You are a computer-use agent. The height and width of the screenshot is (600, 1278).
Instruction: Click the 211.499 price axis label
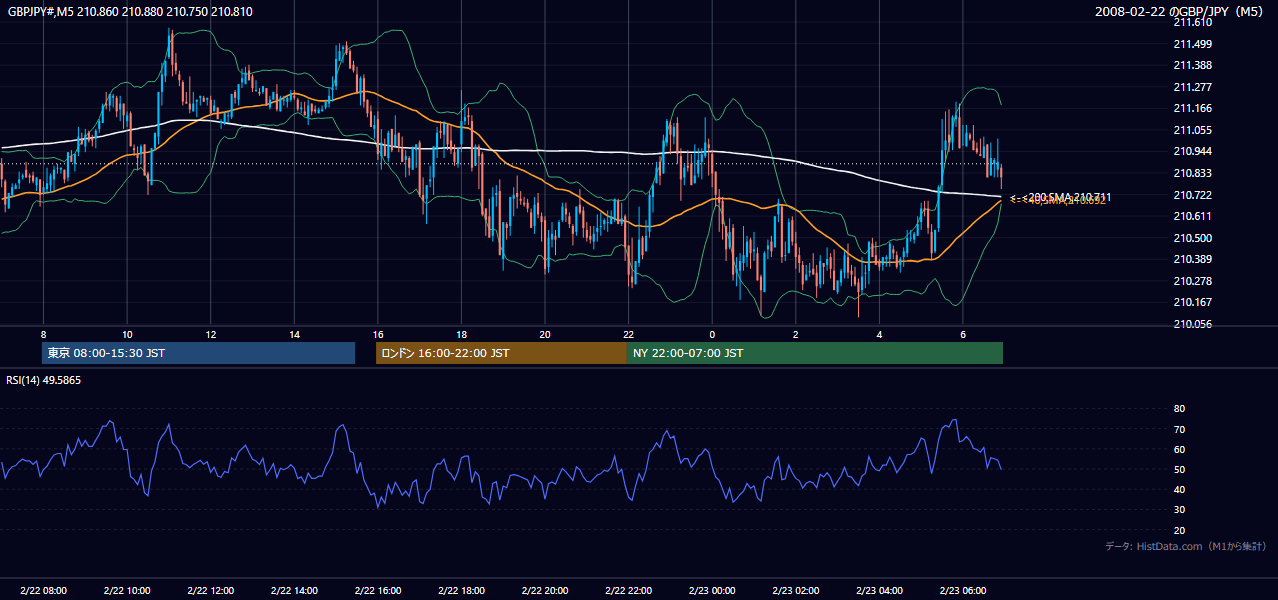(1193, 44)
